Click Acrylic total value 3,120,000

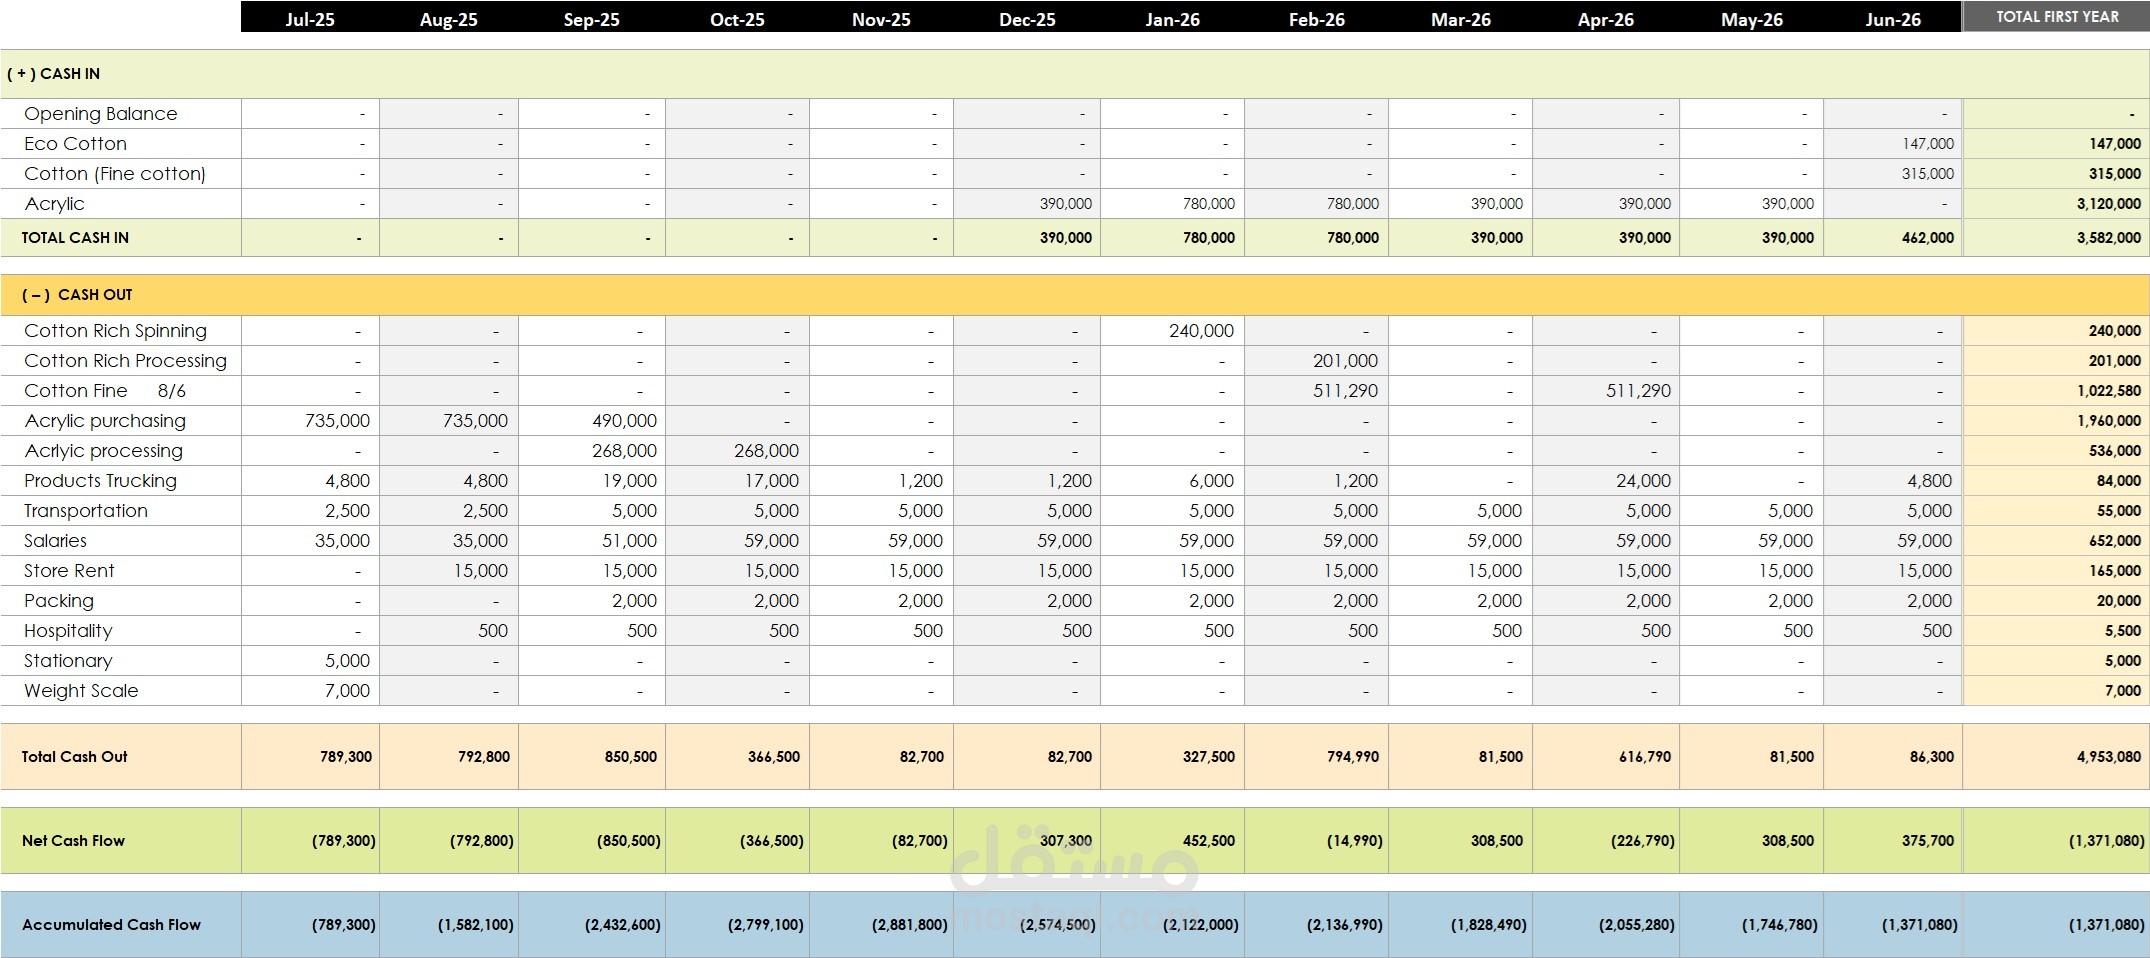coord(2109,204)
